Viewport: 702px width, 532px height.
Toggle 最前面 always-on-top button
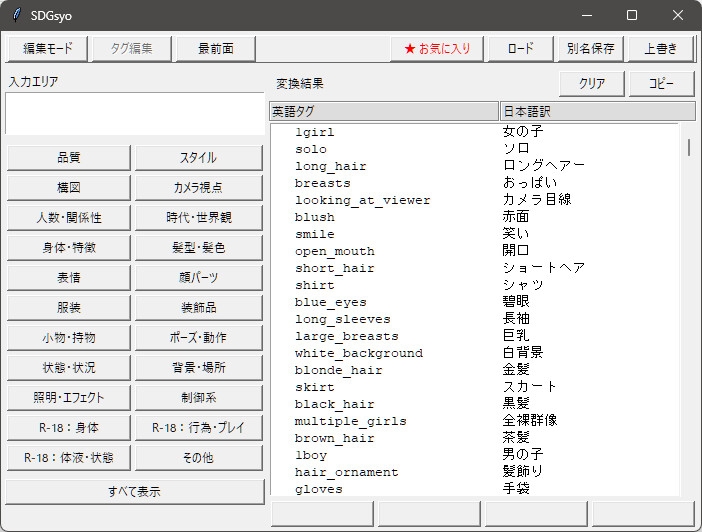(x=215, y=48)
